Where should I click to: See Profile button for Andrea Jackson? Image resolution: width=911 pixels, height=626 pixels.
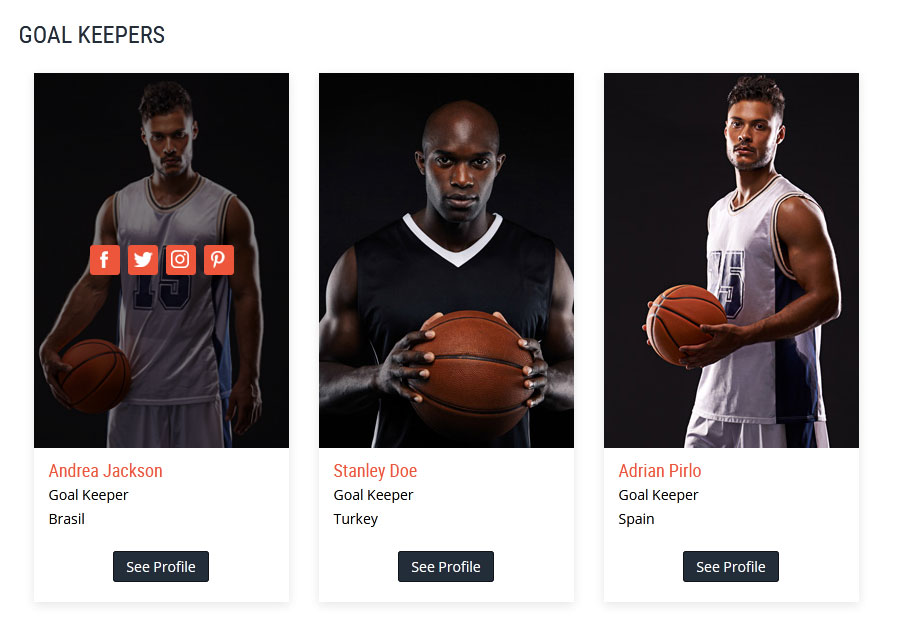point(161,567)
